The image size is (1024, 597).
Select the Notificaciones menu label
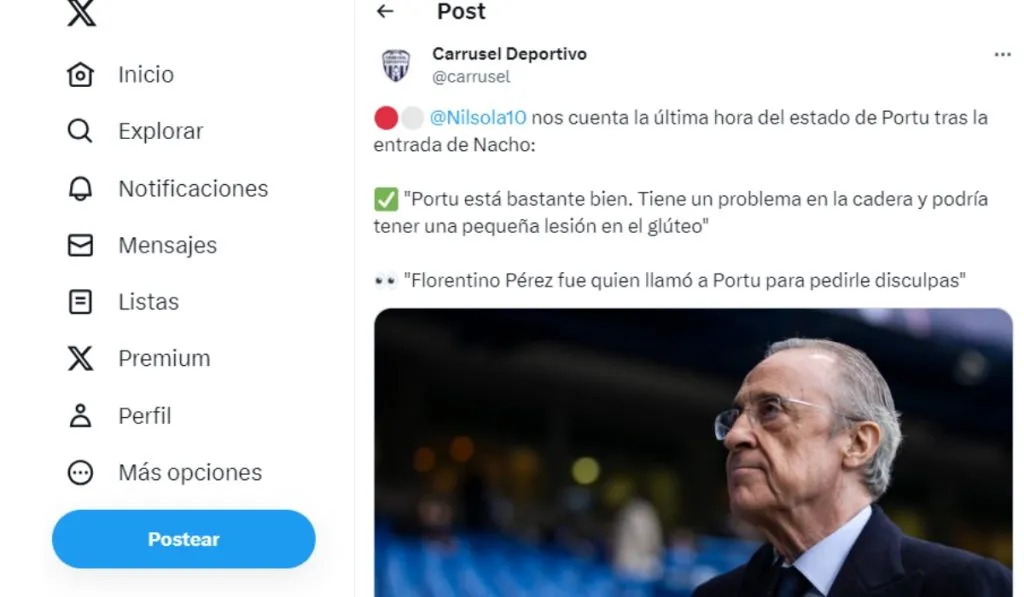coord(193,188)
